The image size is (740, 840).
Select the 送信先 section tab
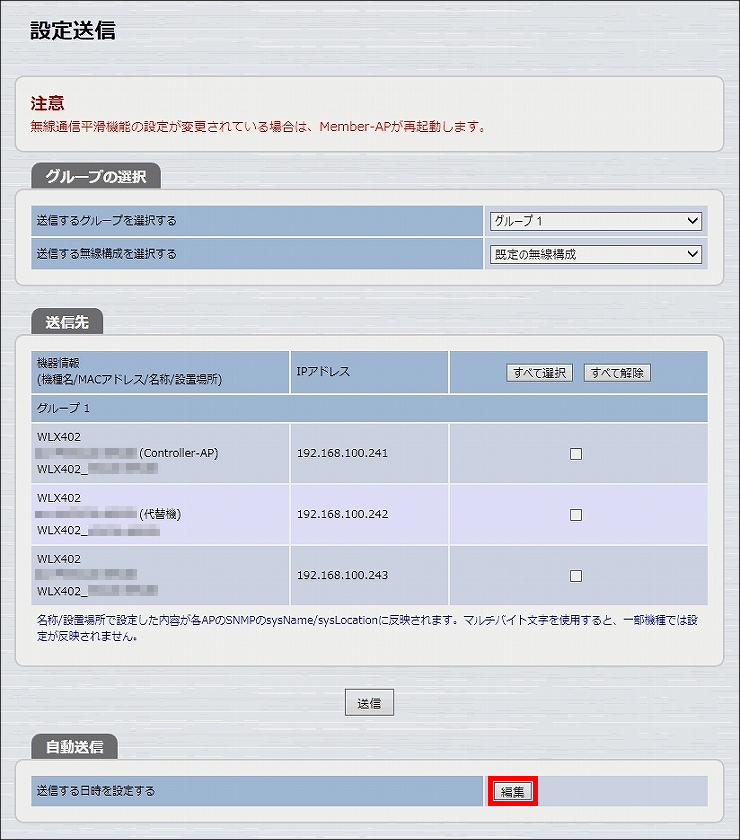(67, 321)
